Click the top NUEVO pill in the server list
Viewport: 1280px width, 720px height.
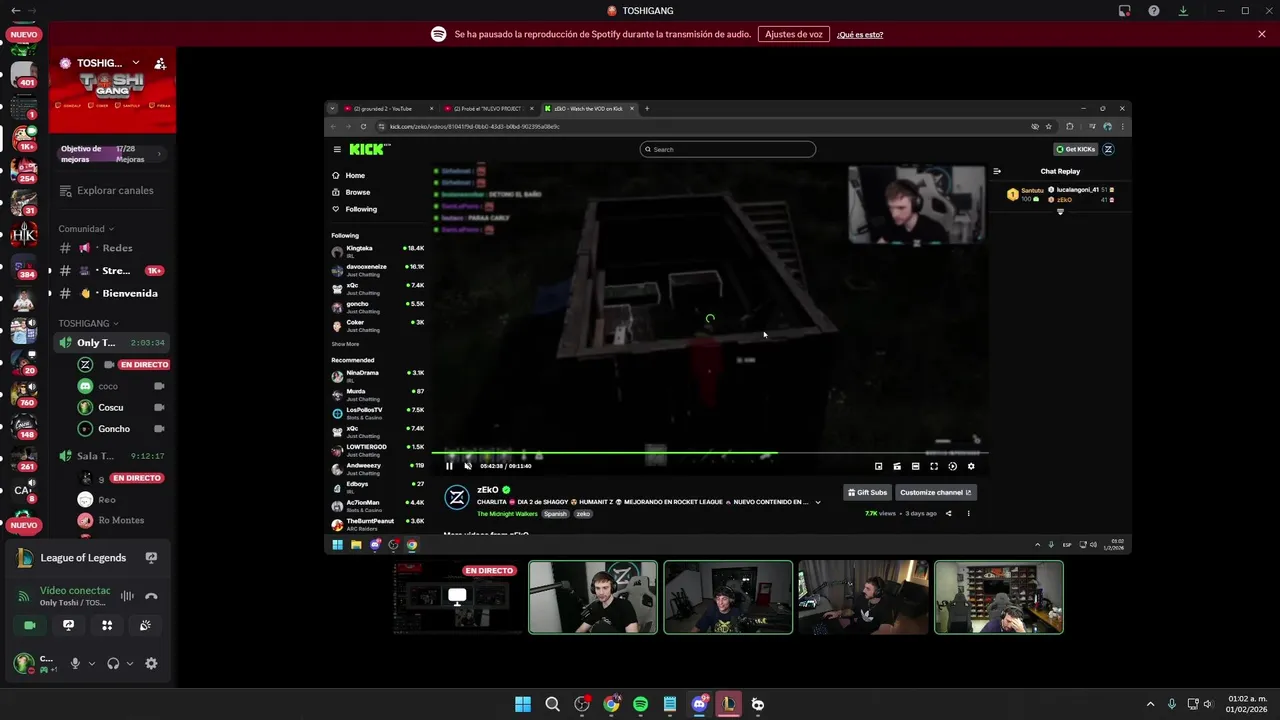tap(24, 35)
